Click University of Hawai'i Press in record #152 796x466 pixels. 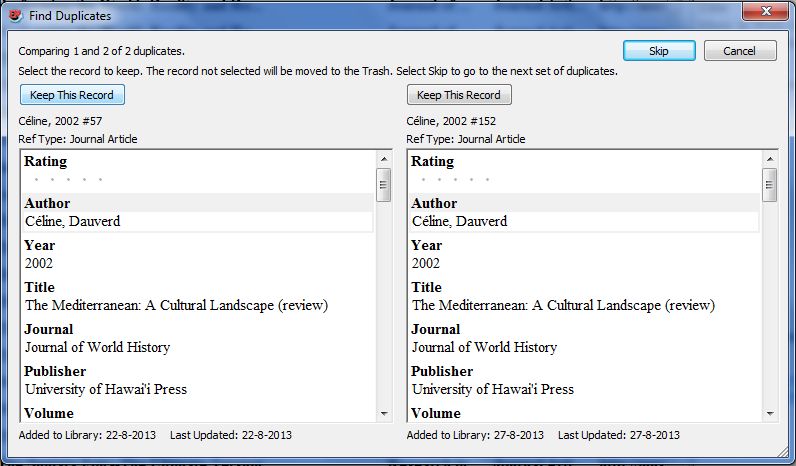[x=493, y=389]
